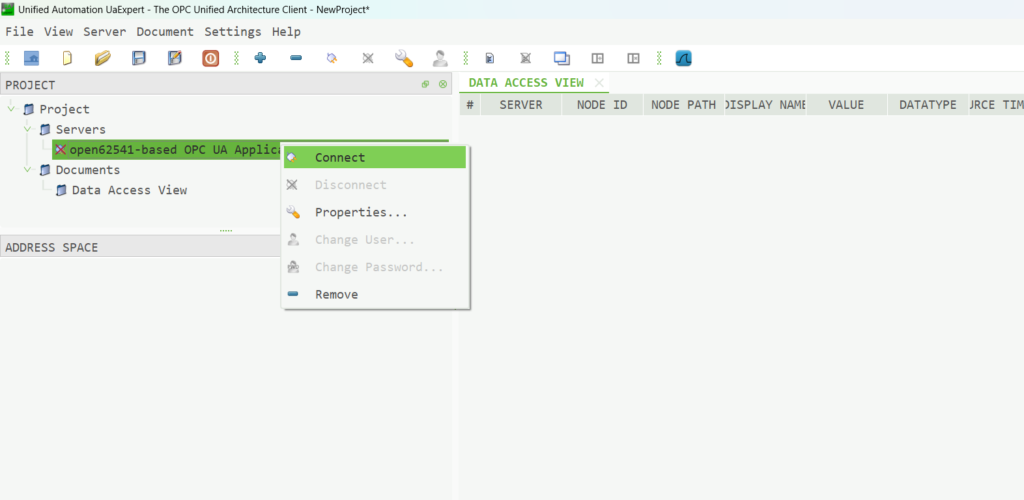Click the # column header
The height and width of the screenshot is (500, 1024).
coord(470,104)
